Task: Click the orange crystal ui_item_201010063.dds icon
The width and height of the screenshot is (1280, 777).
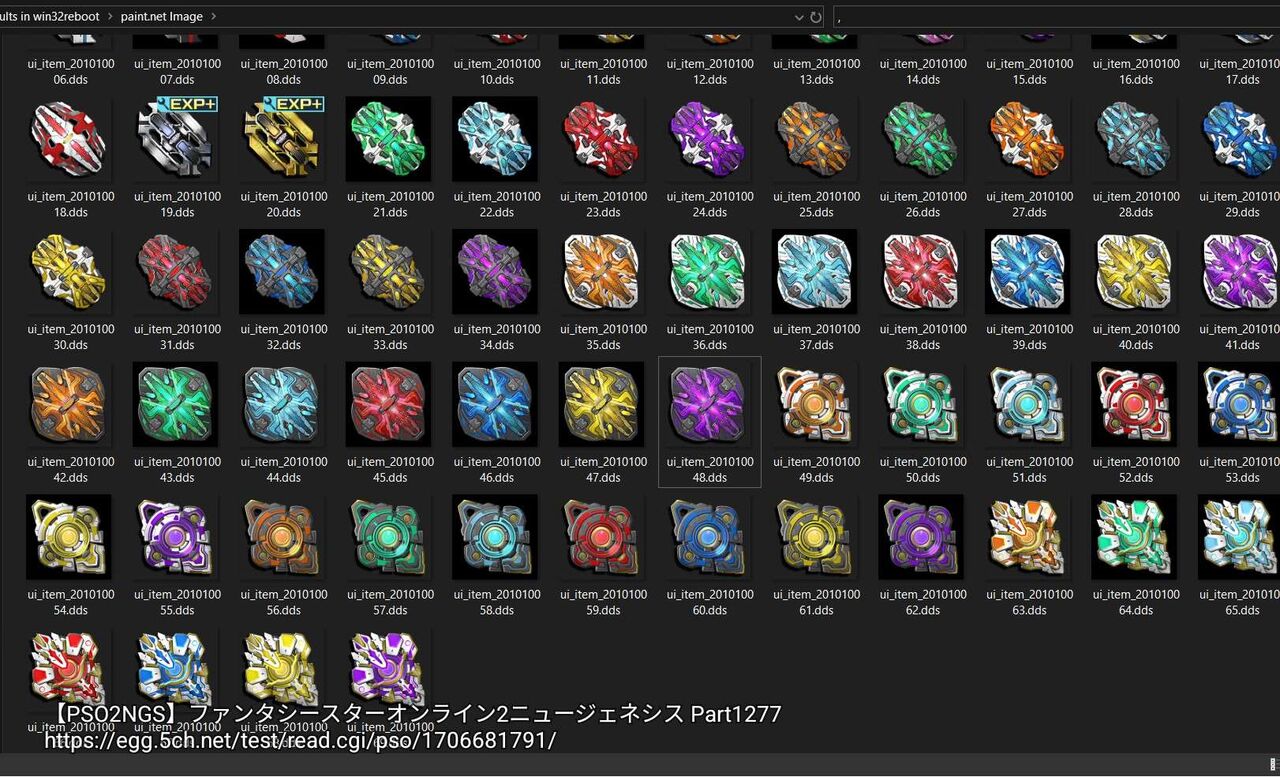Action: 1028,537
